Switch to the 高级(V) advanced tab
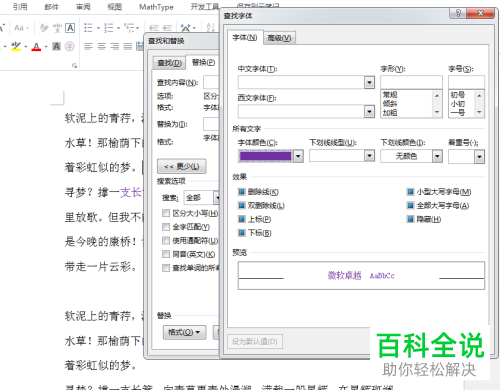500x390 pixels. (279, 38)
